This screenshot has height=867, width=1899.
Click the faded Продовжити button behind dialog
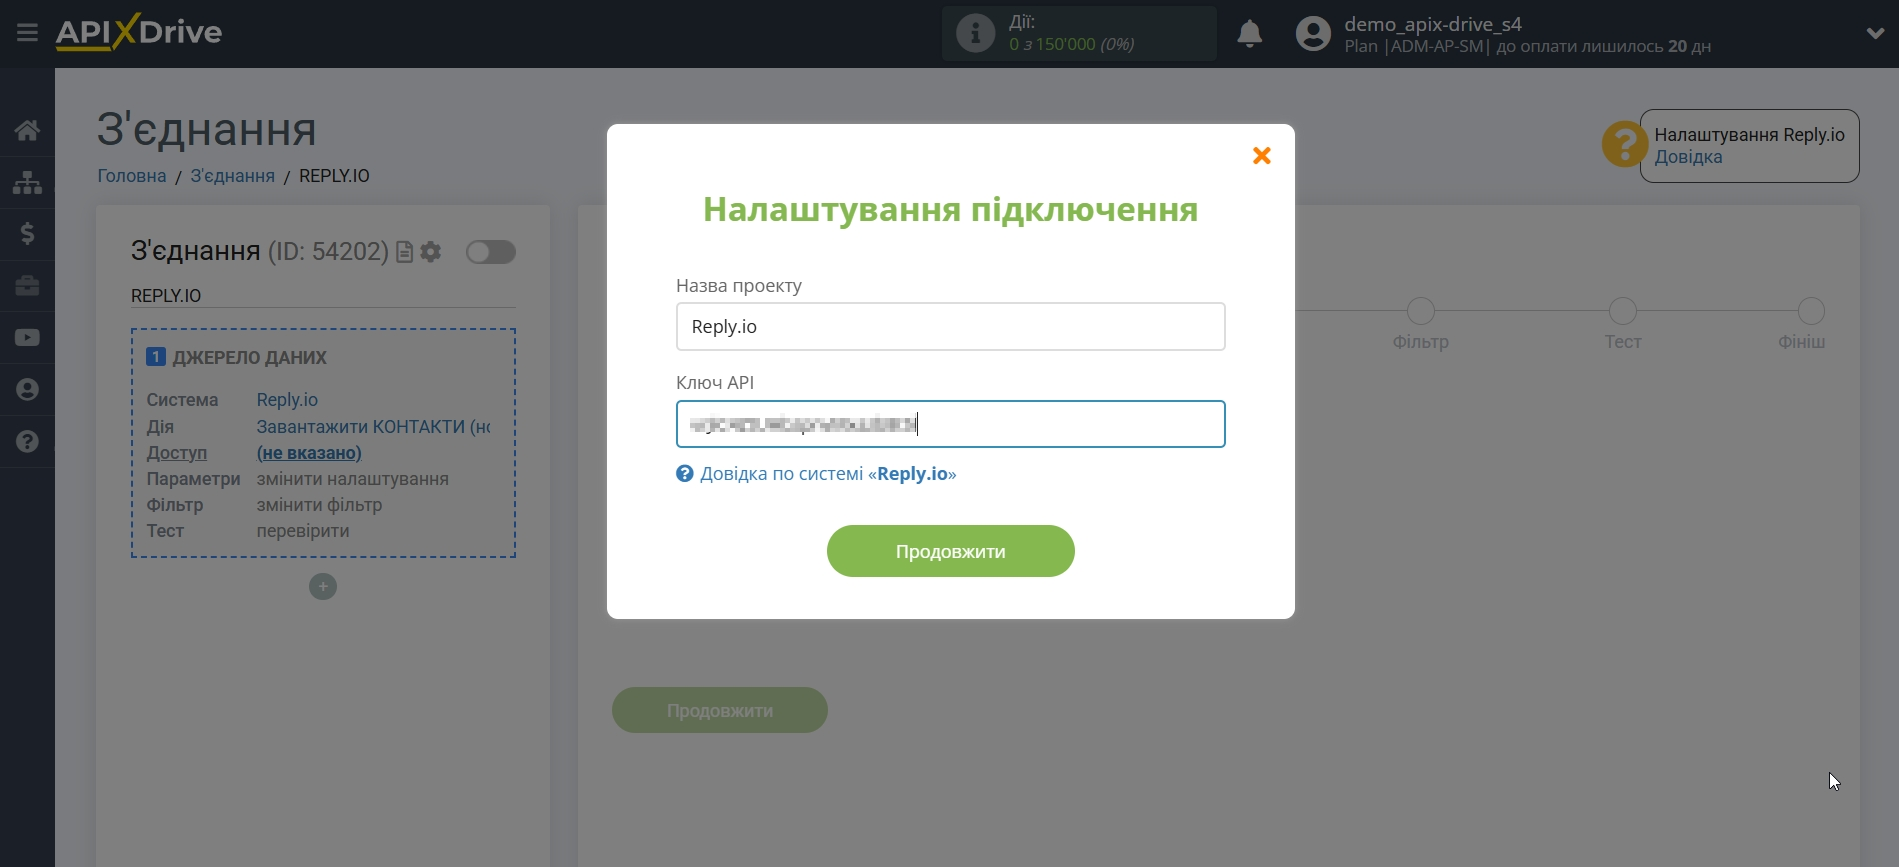click(x=719, y=710)
